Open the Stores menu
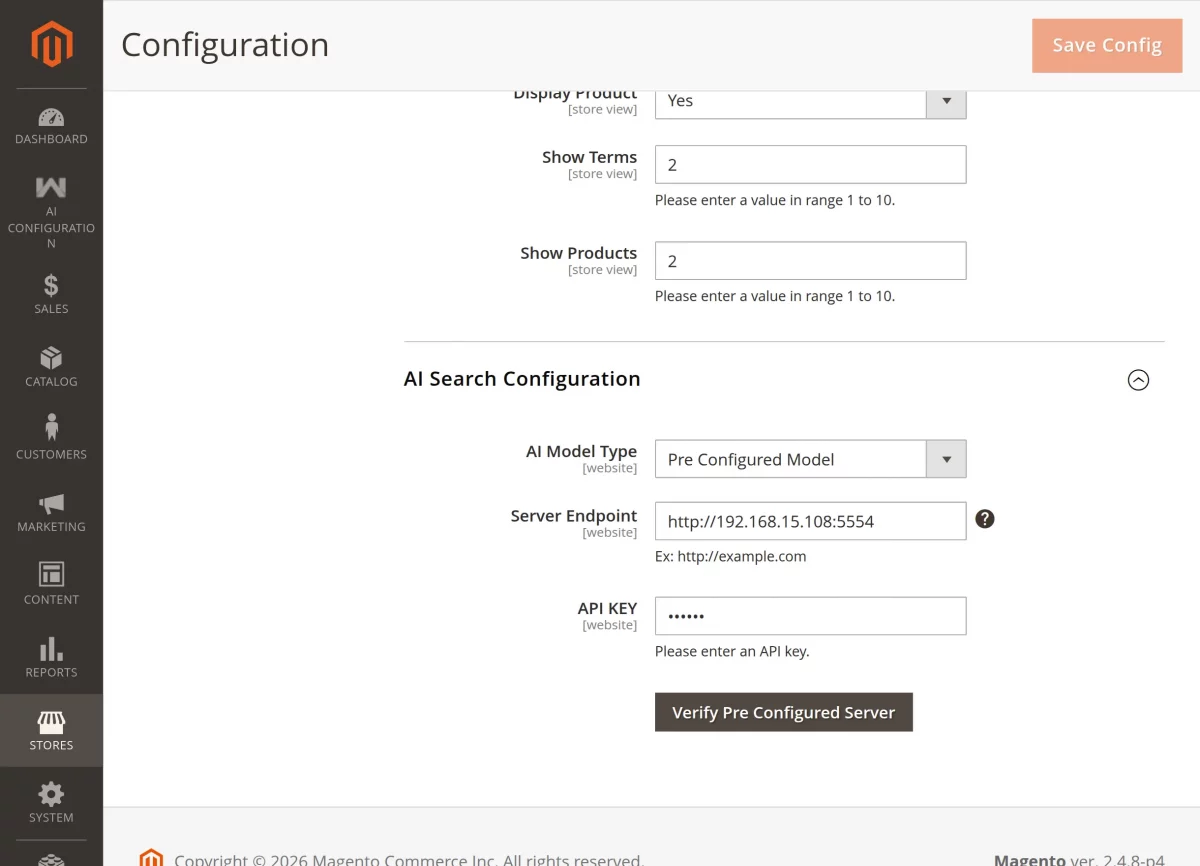Screen dimensions: 1200x866 [x=51, y=730]
